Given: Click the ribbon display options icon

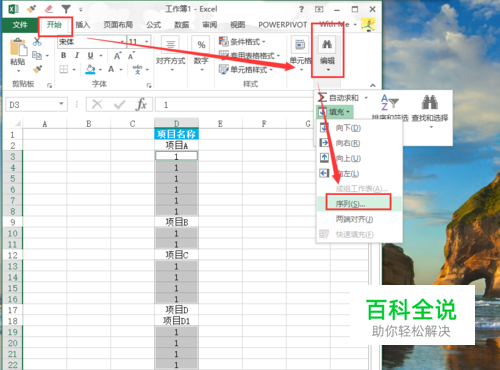Looking at the screenshot, I should (x=319, y=9).
